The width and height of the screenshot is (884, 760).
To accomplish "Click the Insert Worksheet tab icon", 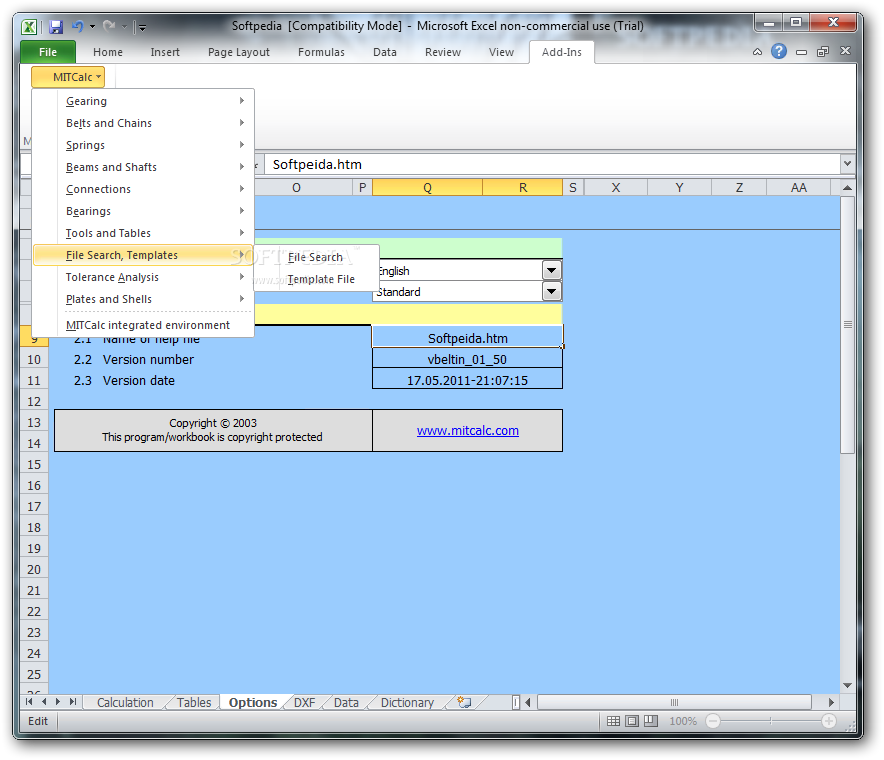I will coord(464,702).
